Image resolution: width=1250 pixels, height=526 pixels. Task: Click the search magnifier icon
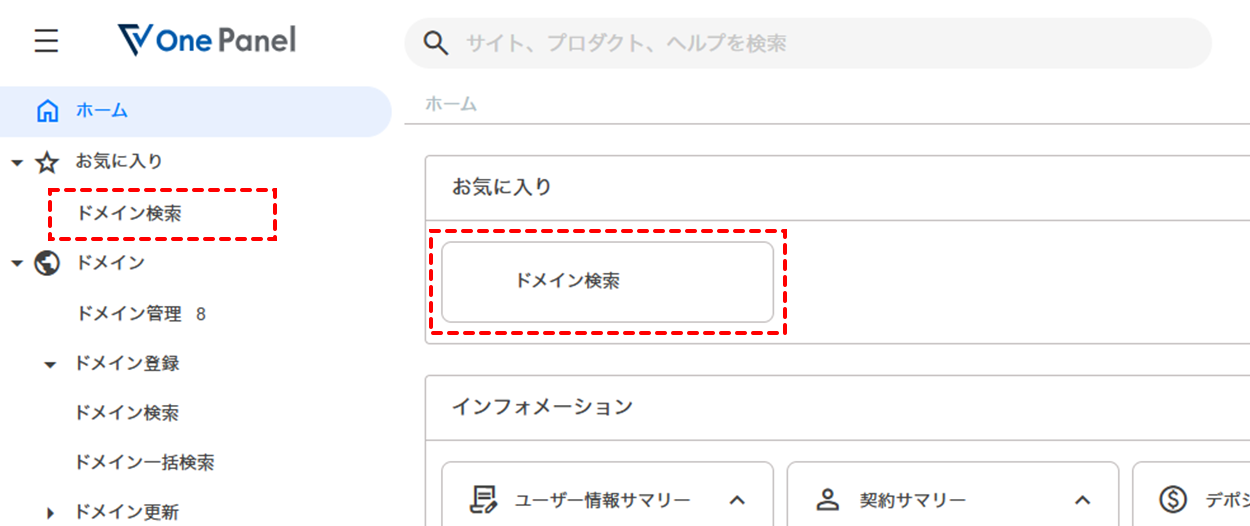click(x=435, y=43)
